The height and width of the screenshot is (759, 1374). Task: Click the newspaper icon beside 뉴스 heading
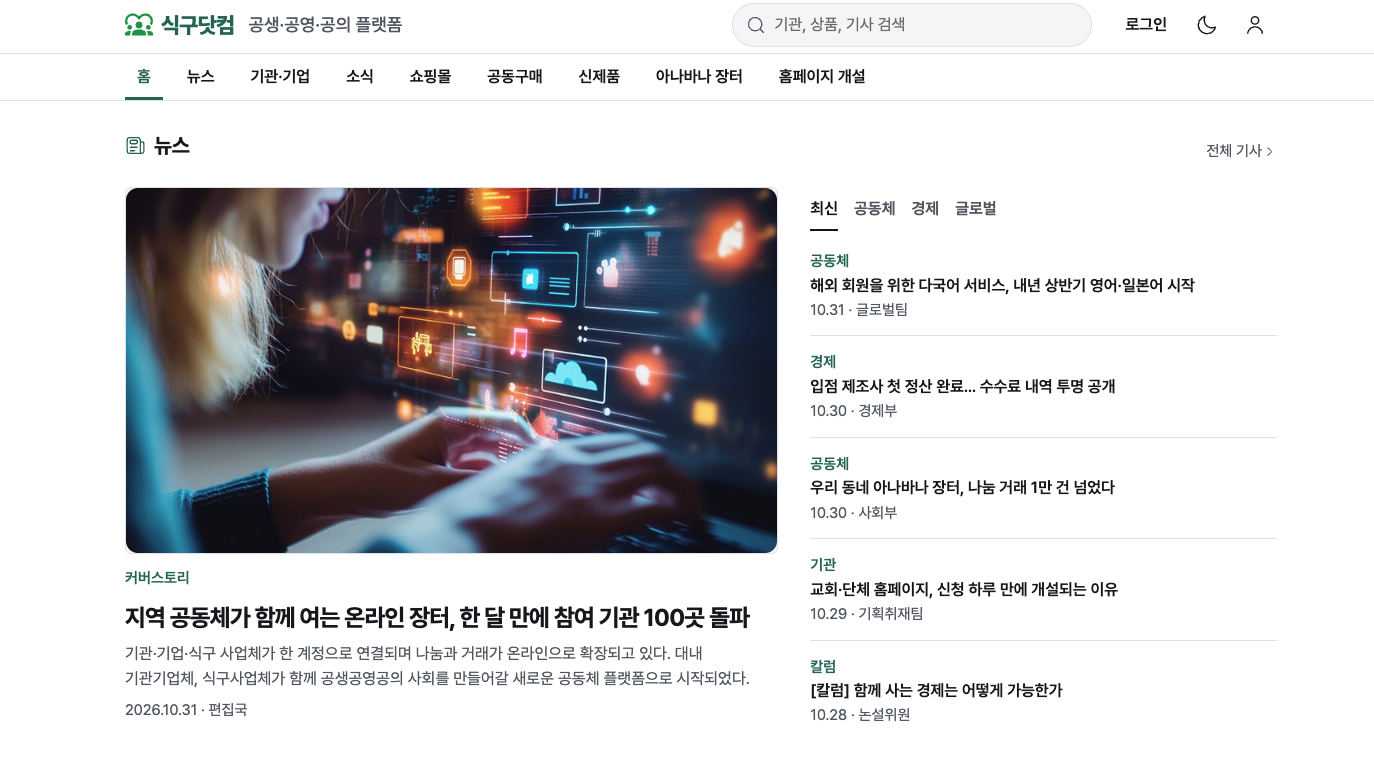[x=135, y=146]
